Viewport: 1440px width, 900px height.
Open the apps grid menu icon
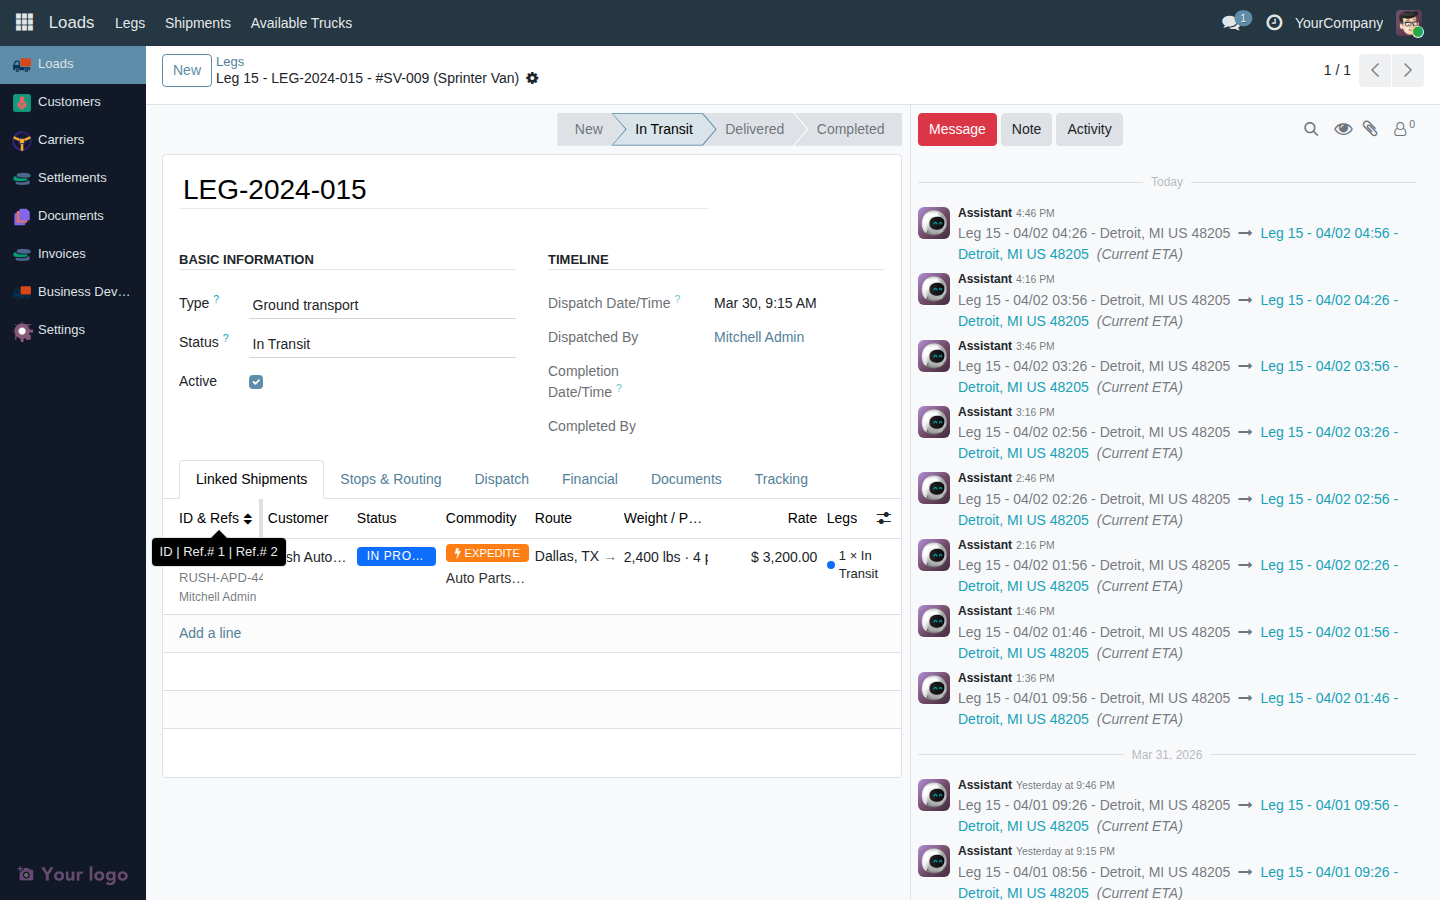(x=24, y=22)
